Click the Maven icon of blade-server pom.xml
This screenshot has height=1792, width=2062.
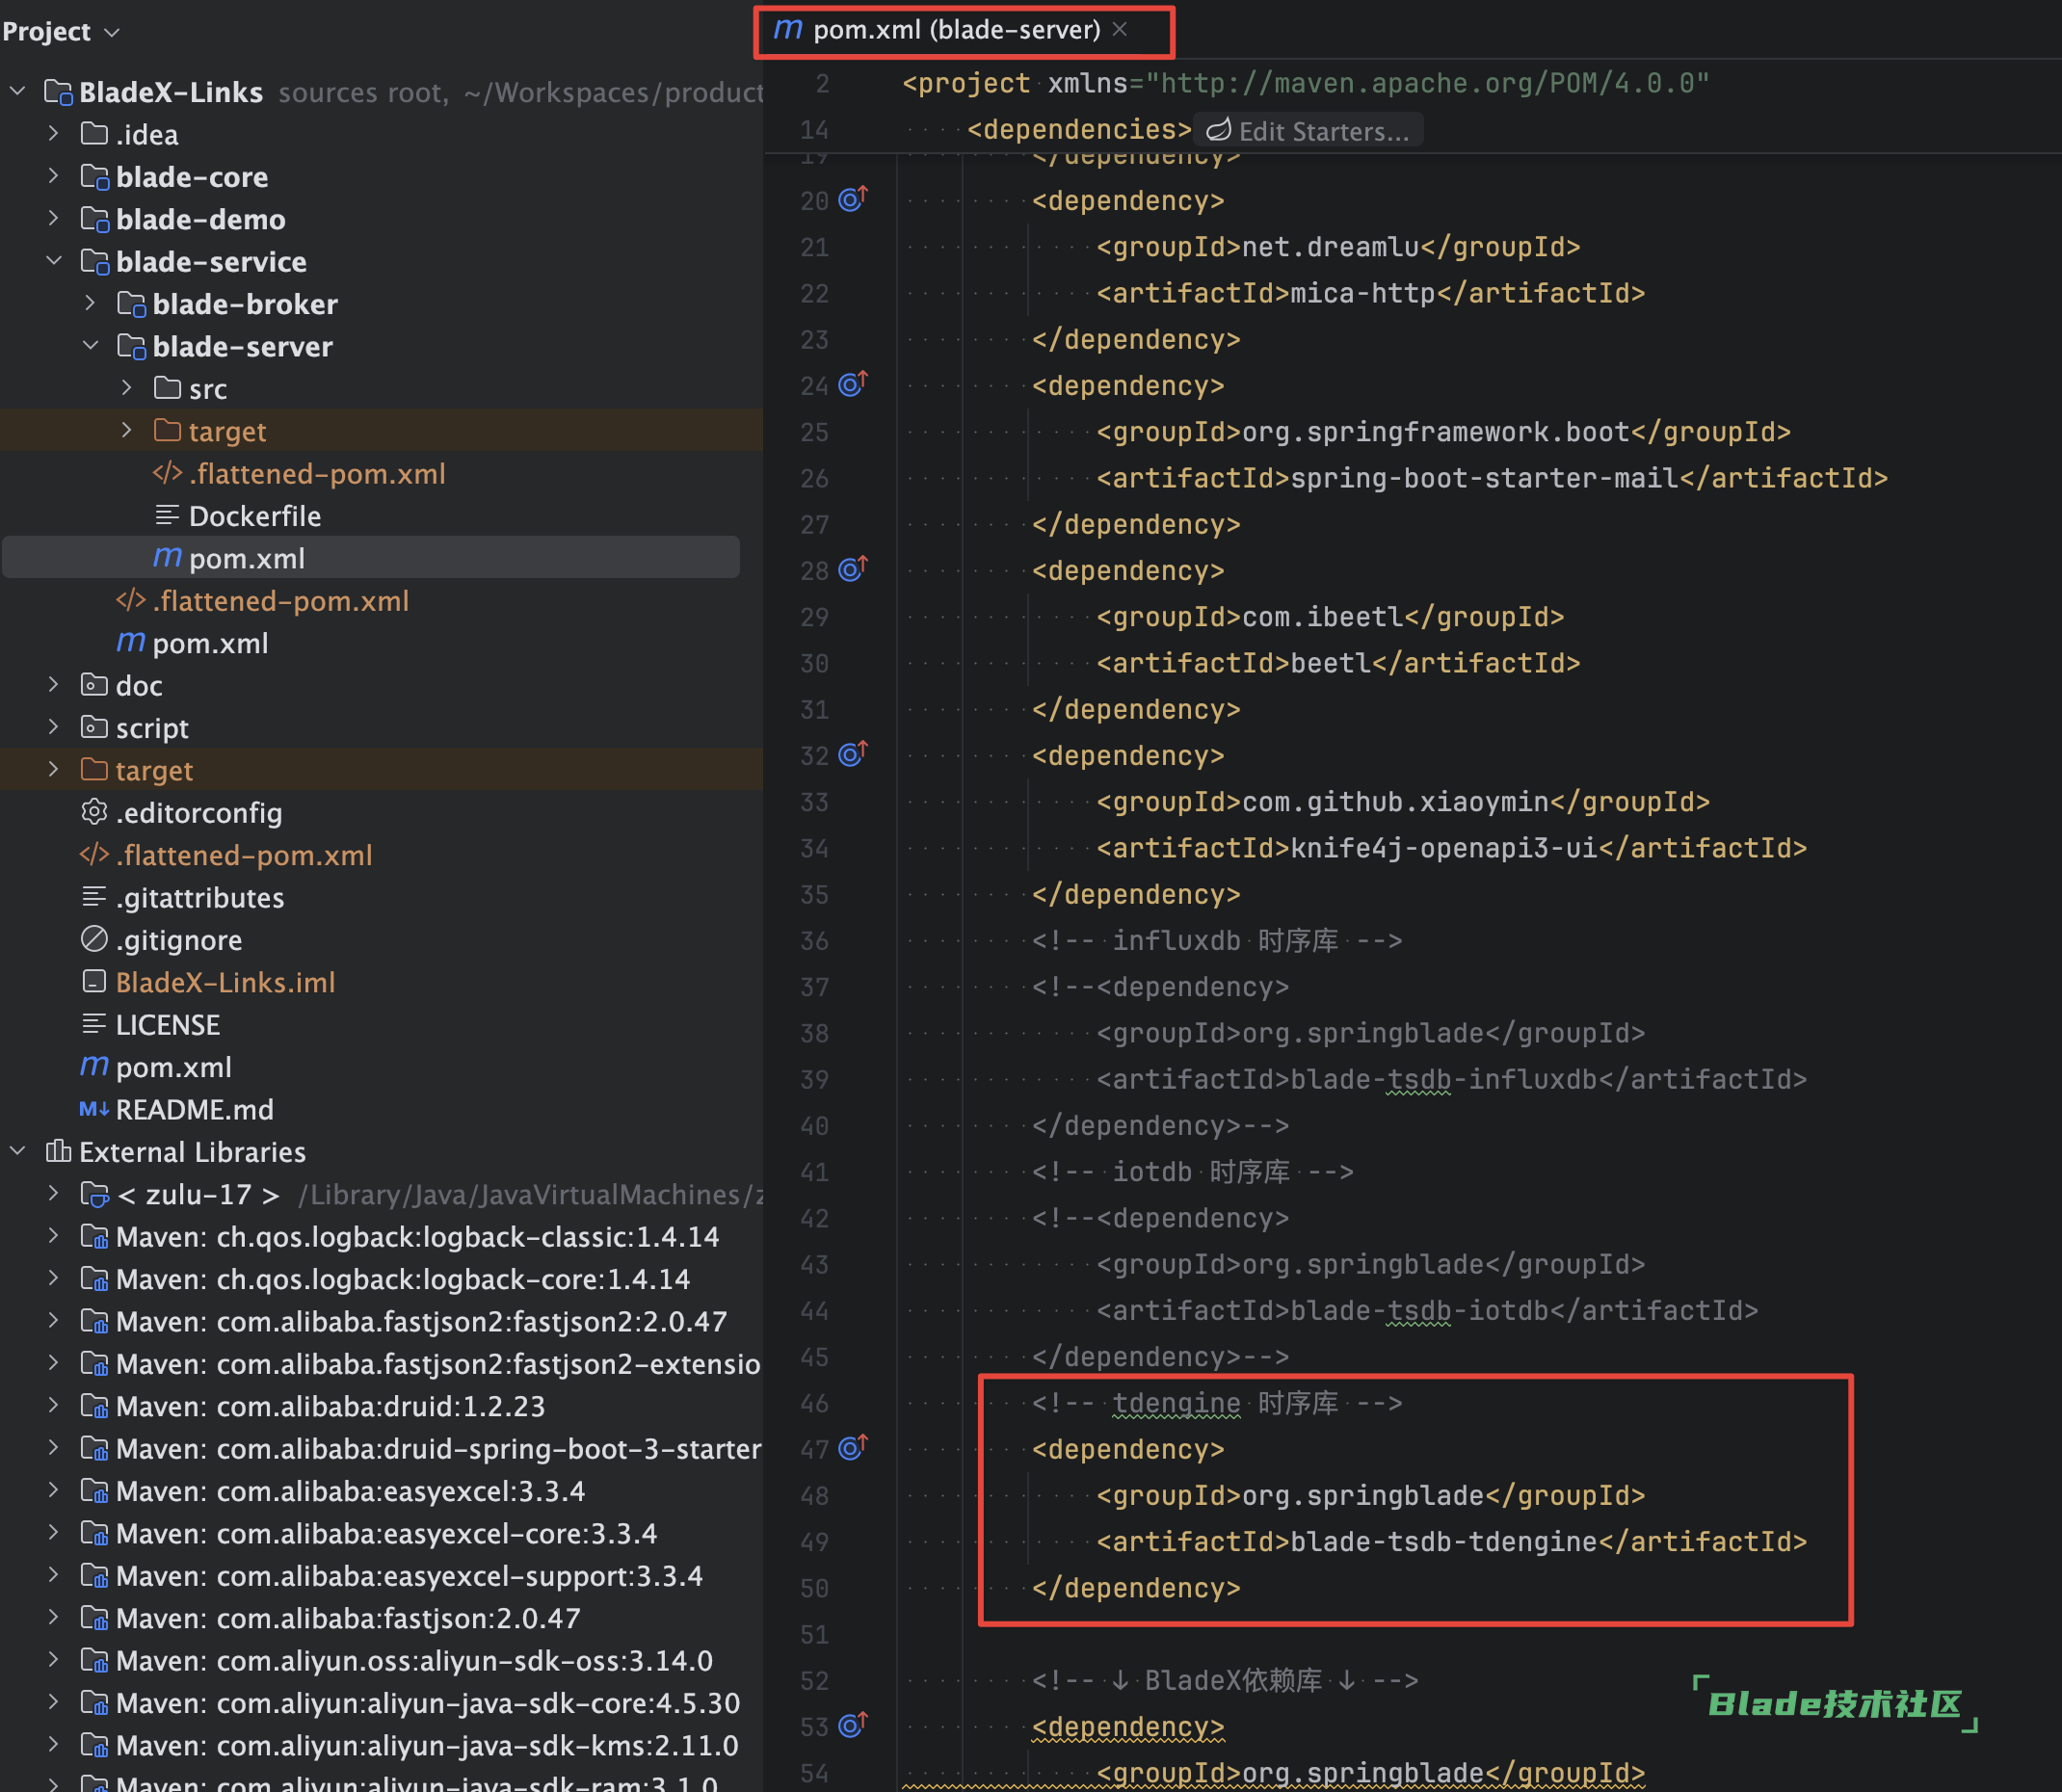point(167,557)
